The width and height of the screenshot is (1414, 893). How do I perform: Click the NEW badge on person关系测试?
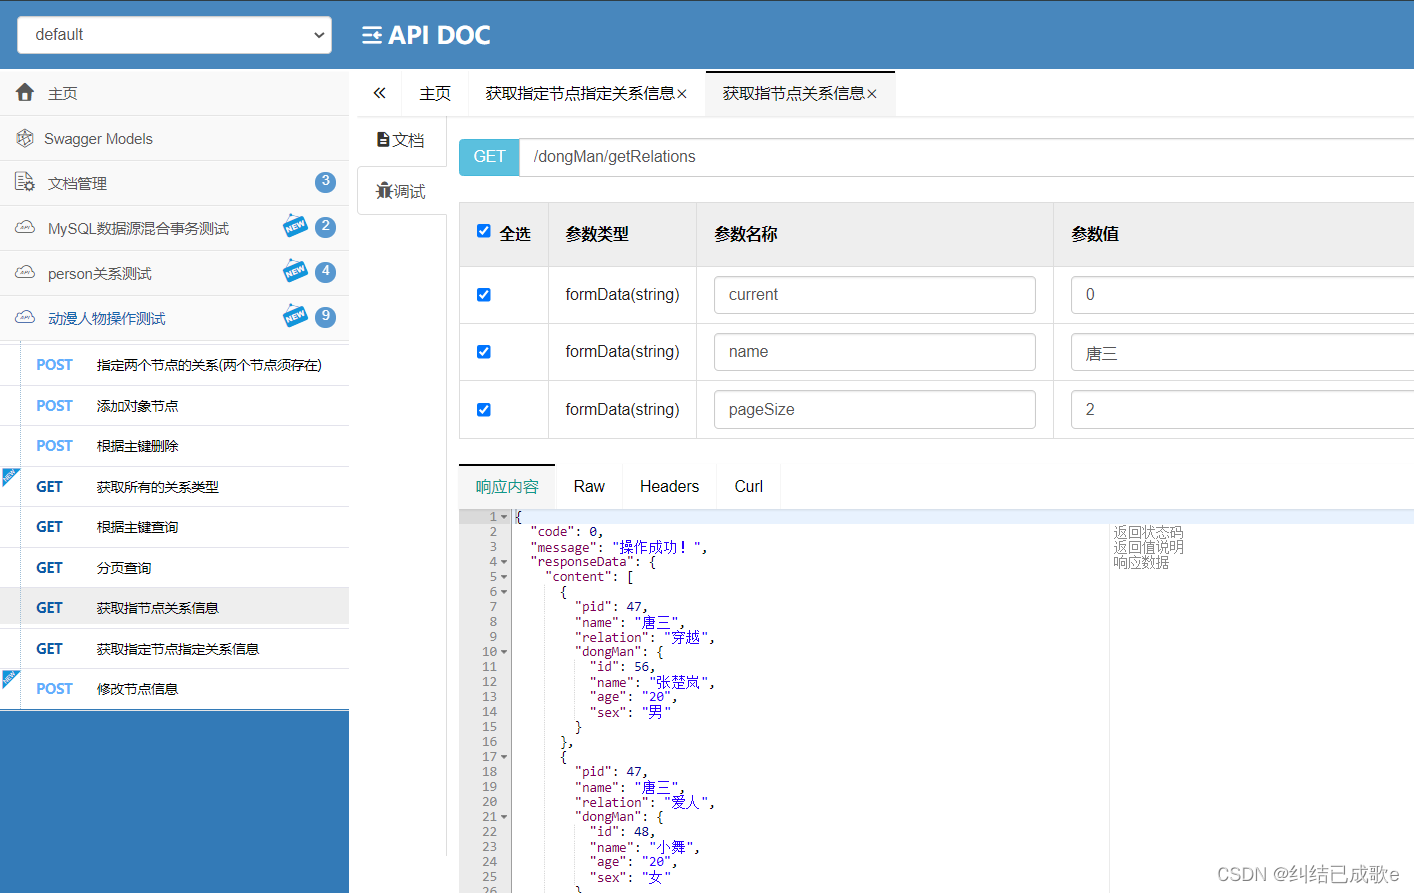pos(295,270)
